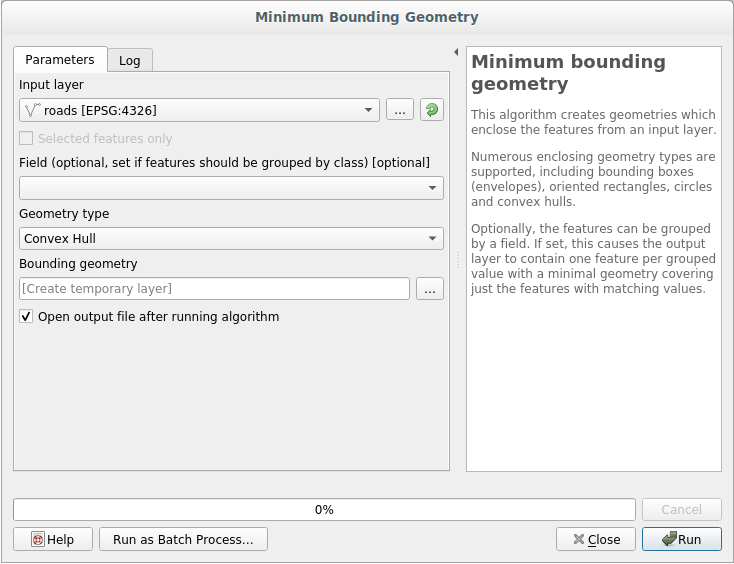Click the Create temporary layer field
The image size is (734, 564).
click(x=214, y=288)
